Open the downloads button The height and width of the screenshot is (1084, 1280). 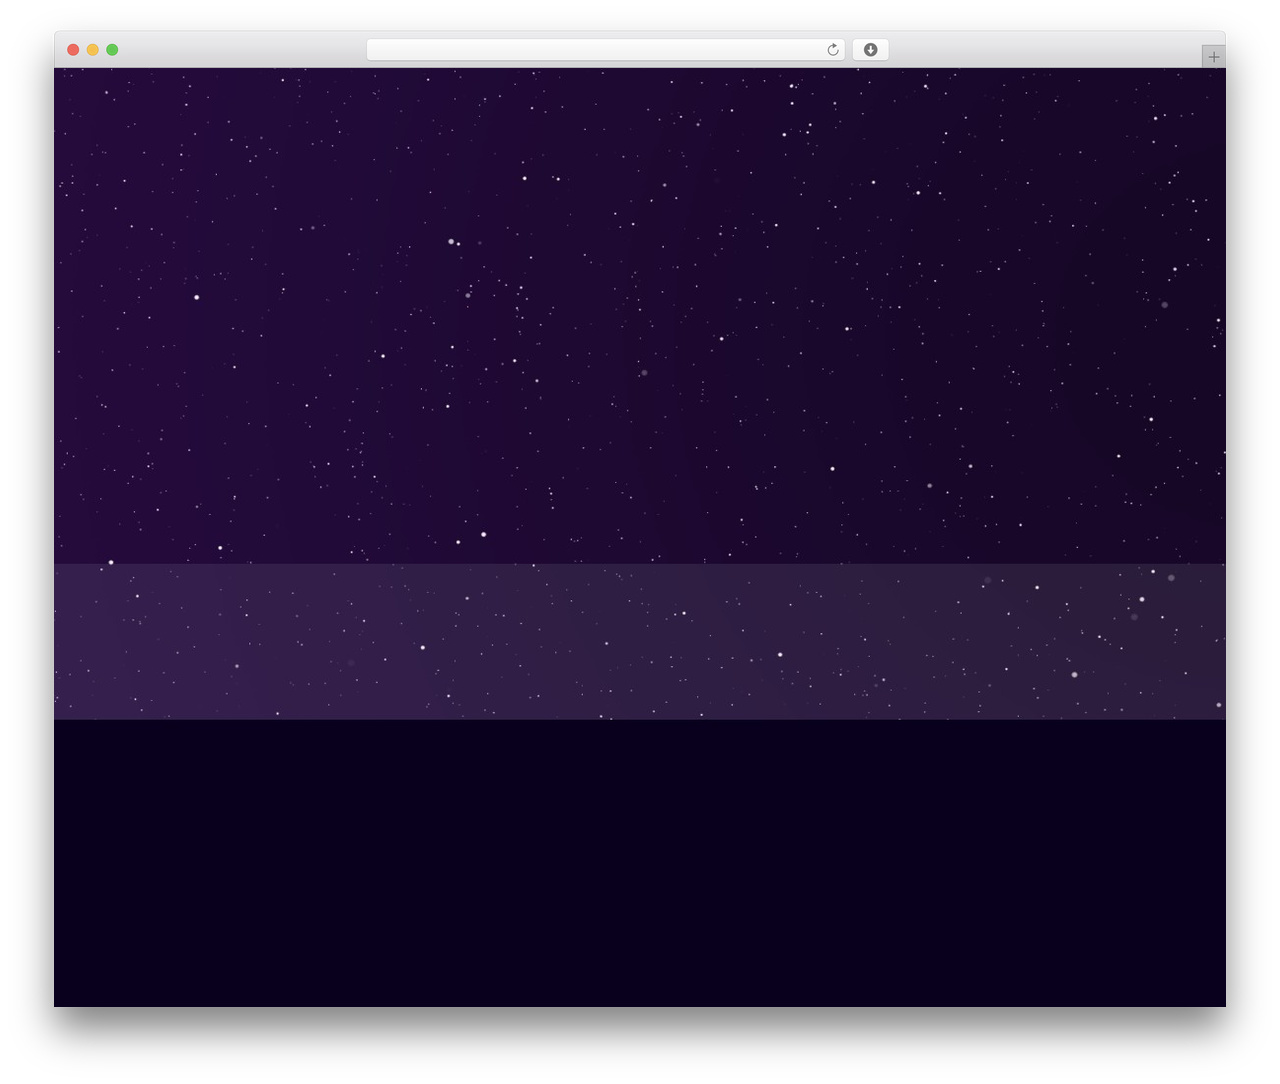pyautogui.click(x=870, y=50)
